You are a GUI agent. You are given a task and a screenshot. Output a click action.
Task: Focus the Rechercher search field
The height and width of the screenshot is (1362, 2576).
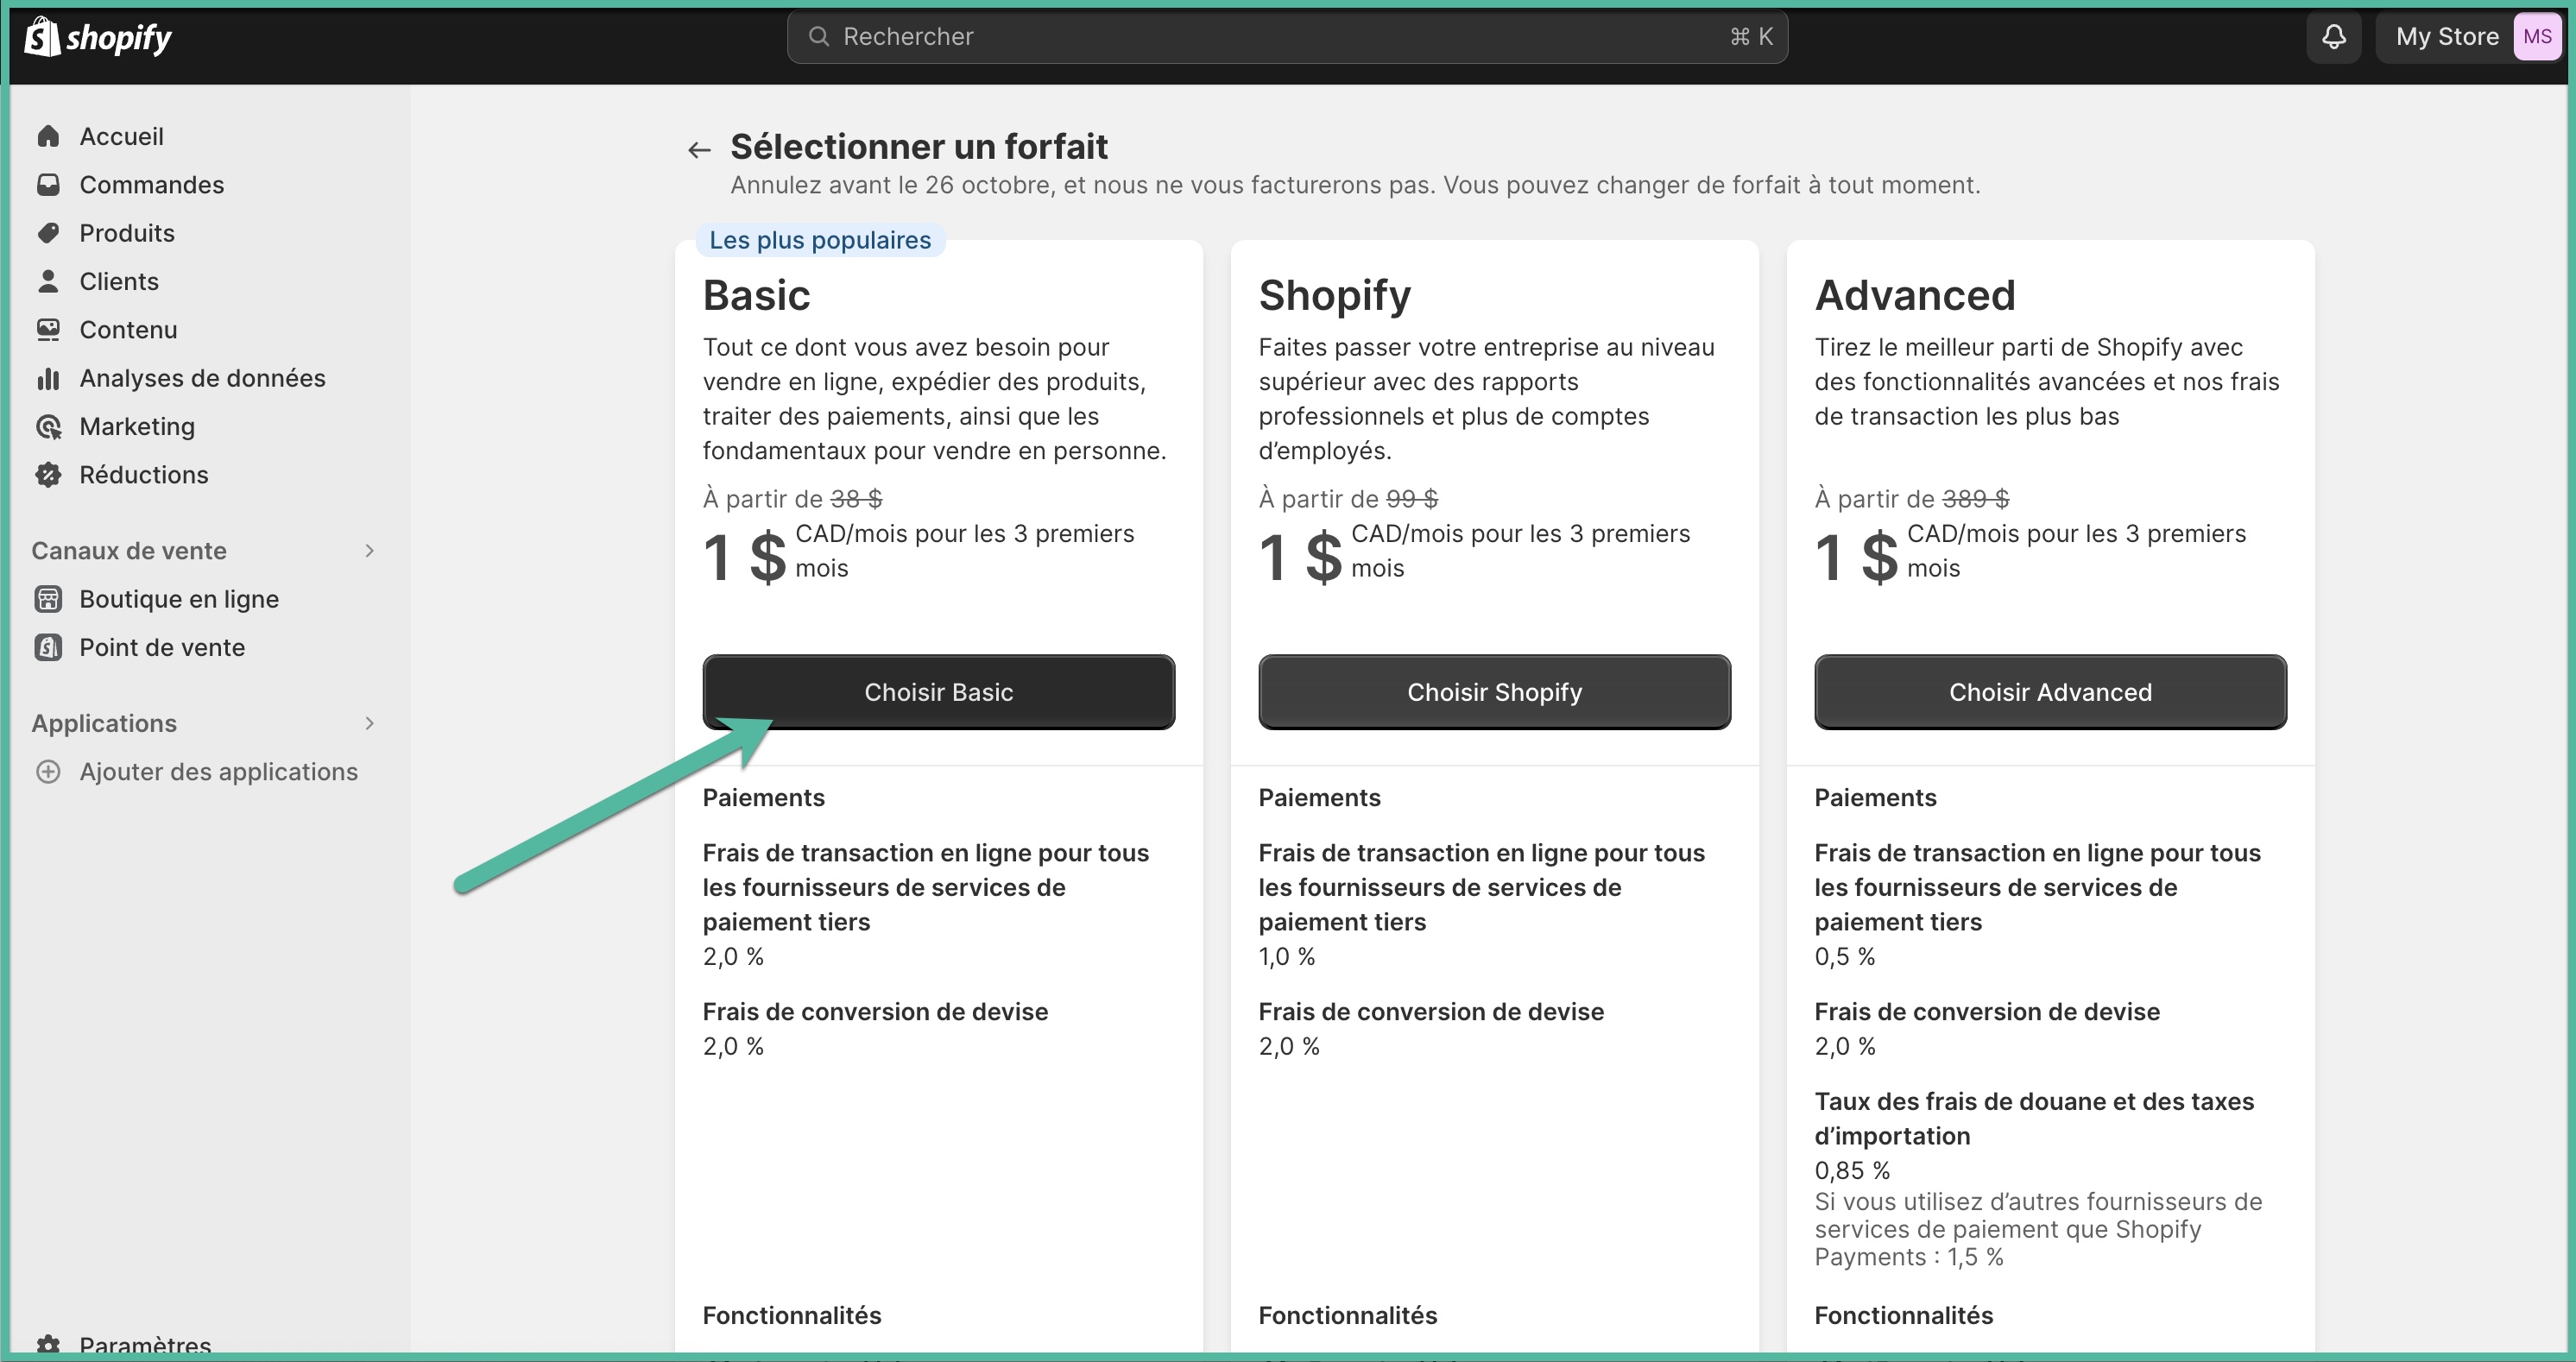[x=1287, y=37]
